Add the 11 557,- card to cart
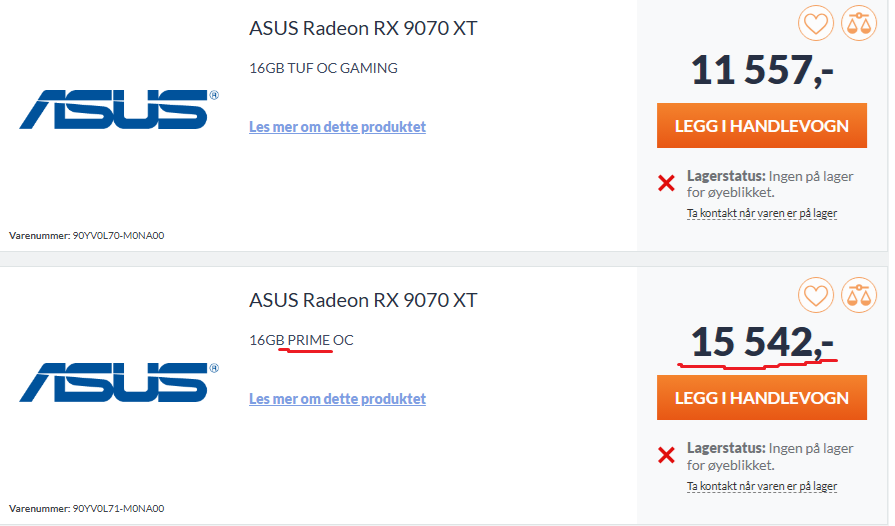Screen dimensions: 895x526 [762, 126]
